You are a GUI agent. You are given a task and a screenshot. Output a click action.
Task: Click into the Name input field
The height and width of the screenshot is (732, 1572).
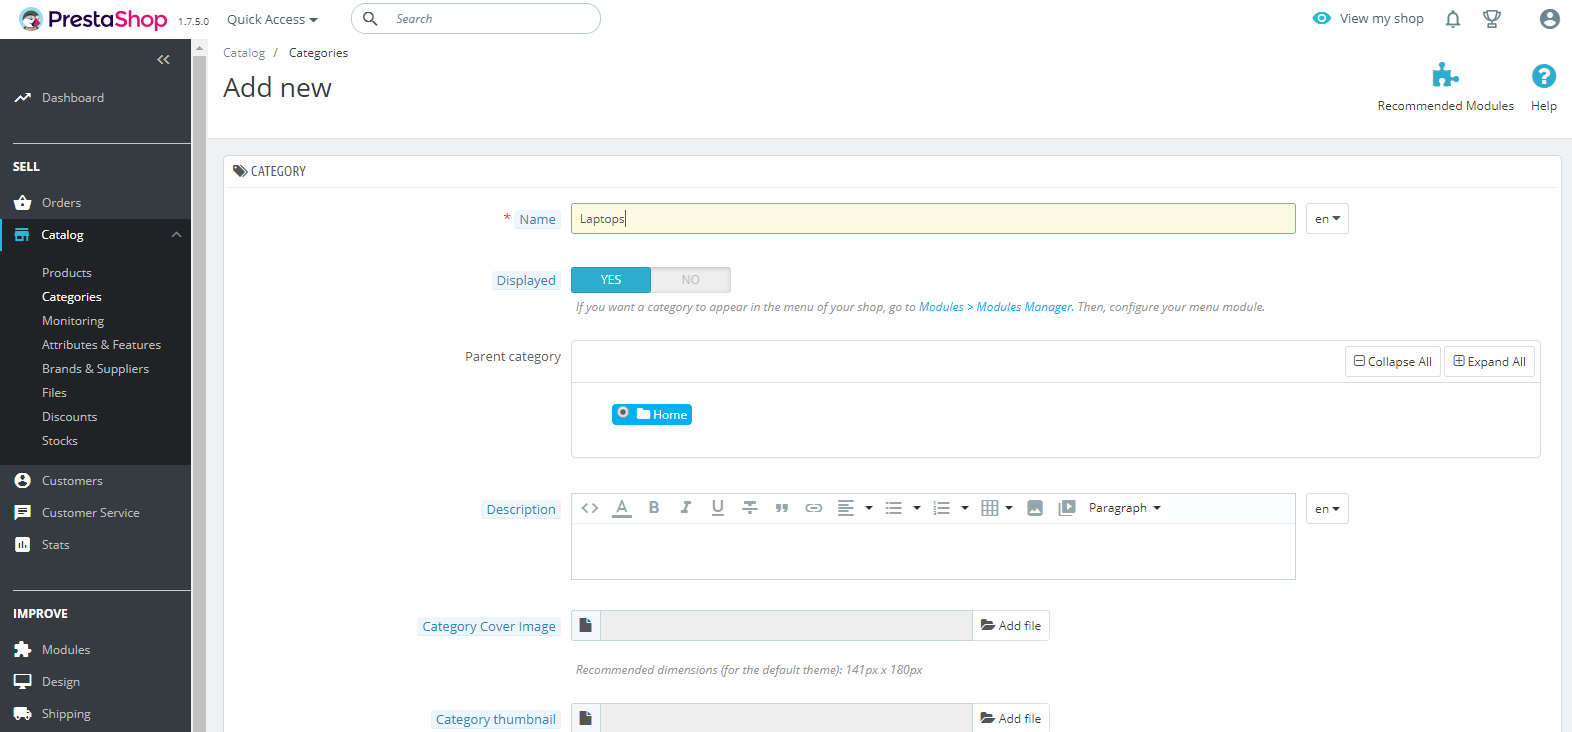(933, 219)
